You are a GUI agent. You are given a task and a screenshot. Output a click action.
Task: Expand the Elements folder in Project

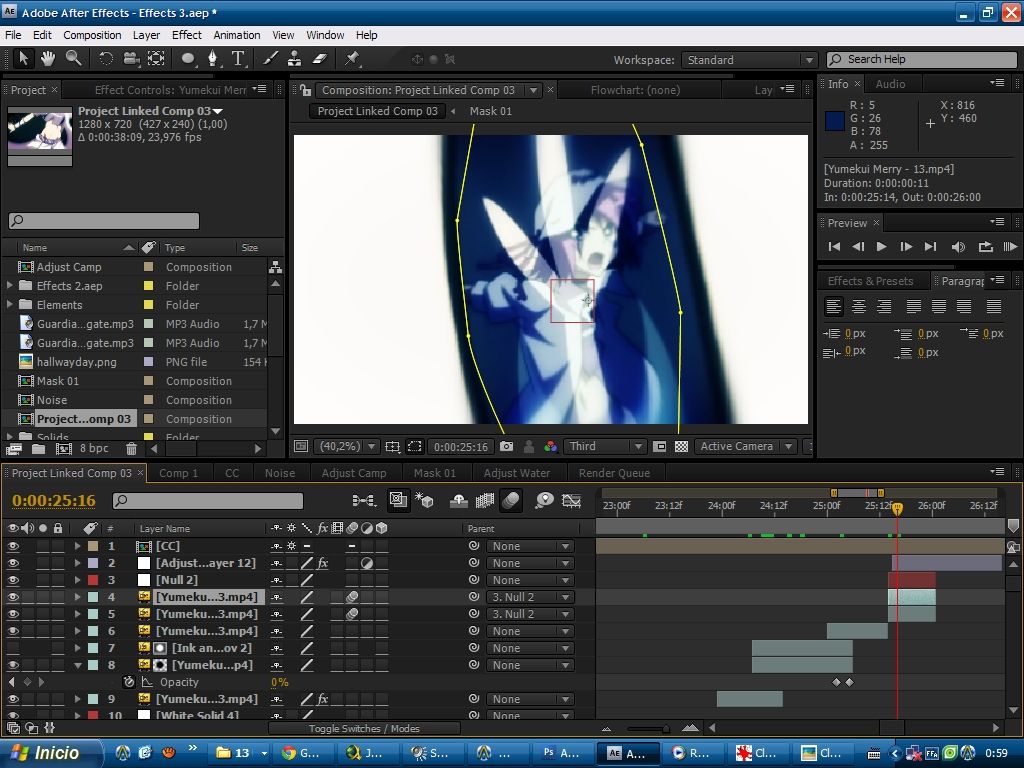click(9, 304)
